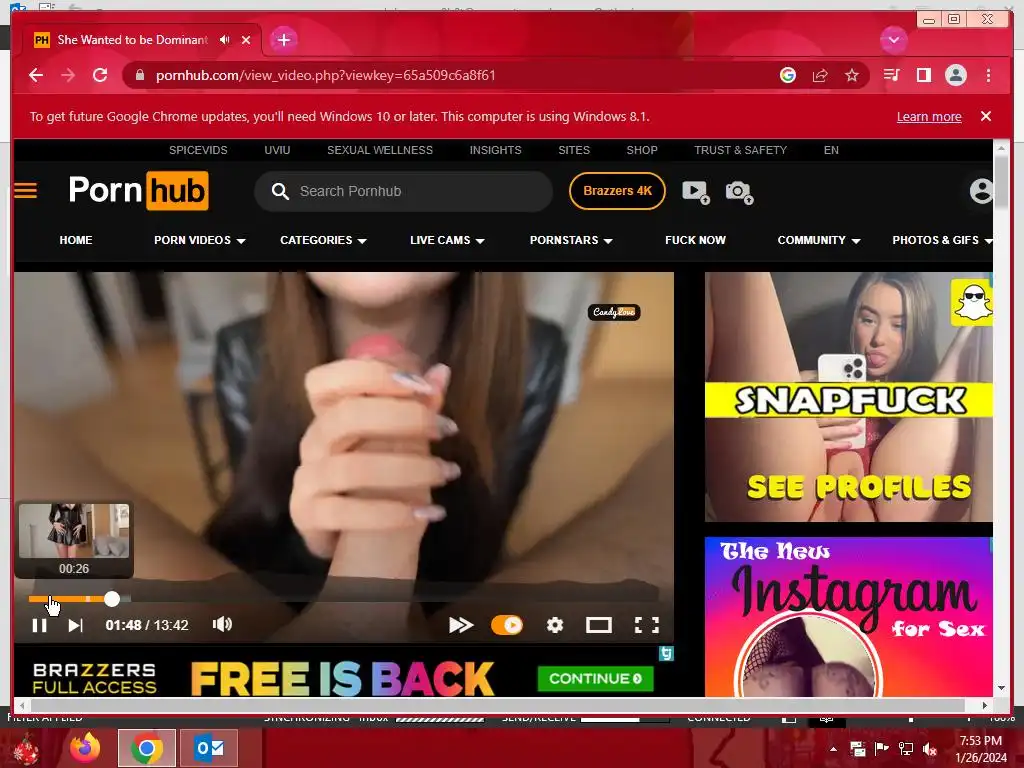Click the page vertical scrollbar thumb
The height and width of the screenshot is (768, 1024).
pos(1001,183)
